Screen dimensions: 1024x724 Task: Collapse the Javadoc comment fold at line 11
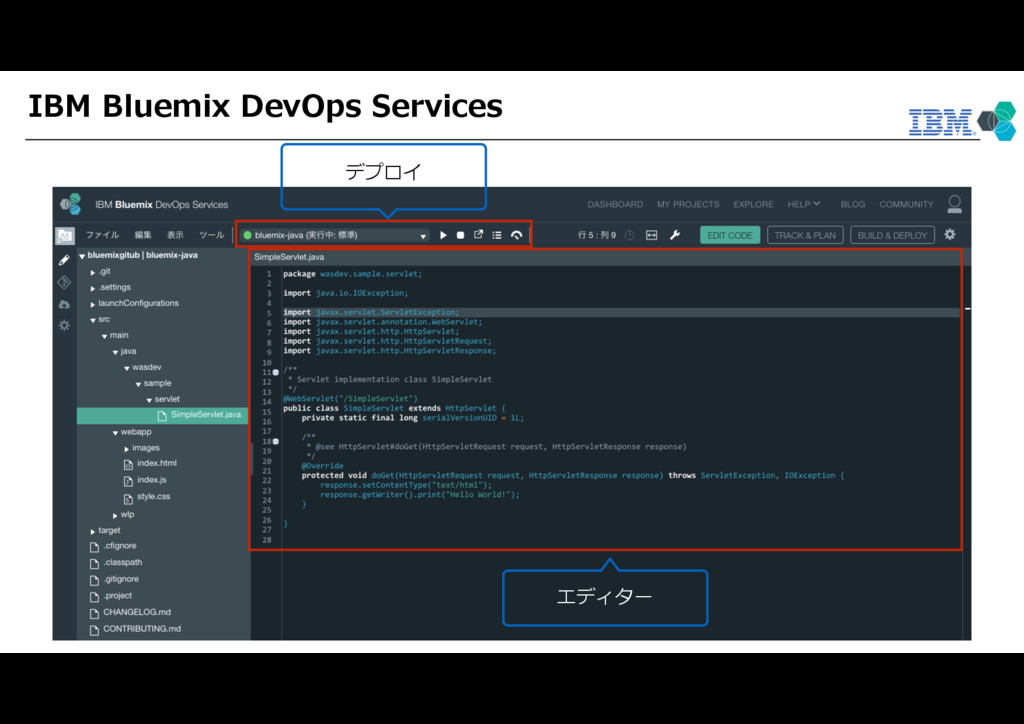276,372
